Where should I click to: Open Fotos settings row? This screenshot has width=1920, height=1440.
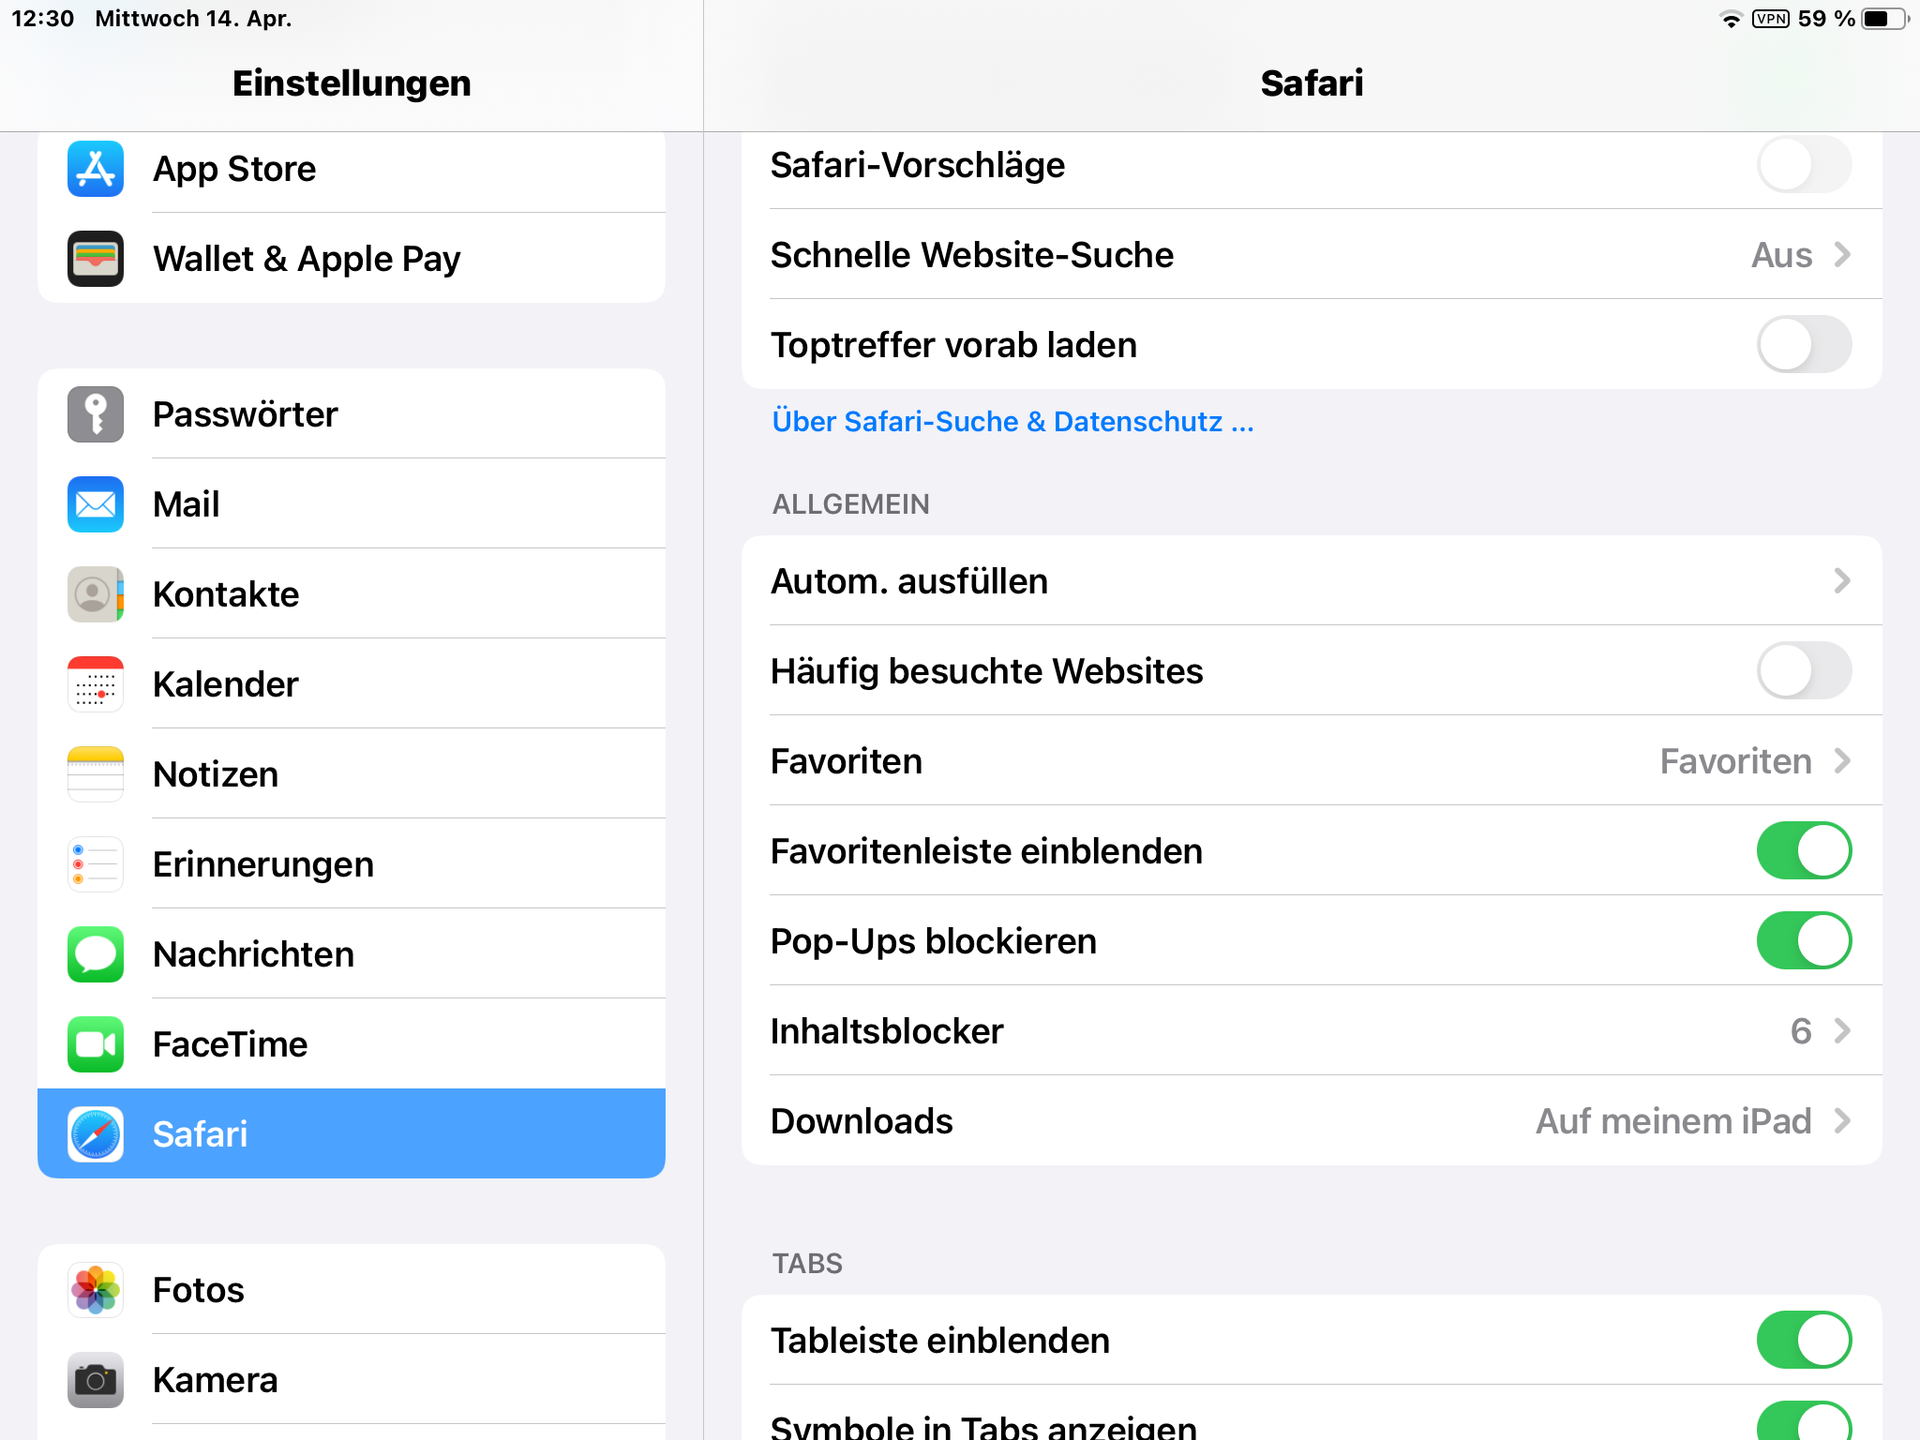351,1290
